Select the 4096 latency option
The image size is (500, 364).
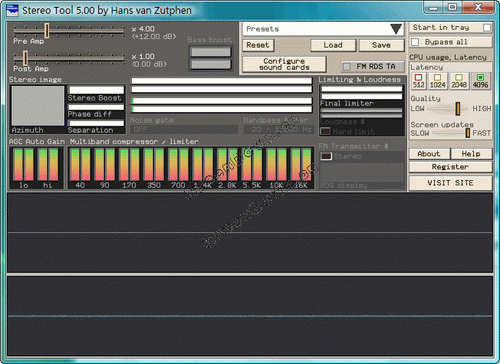click(x=480, y=81)
